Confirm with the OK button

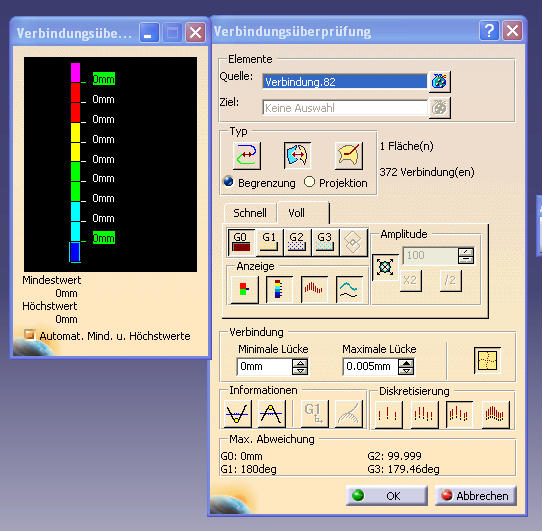point(387,496)
